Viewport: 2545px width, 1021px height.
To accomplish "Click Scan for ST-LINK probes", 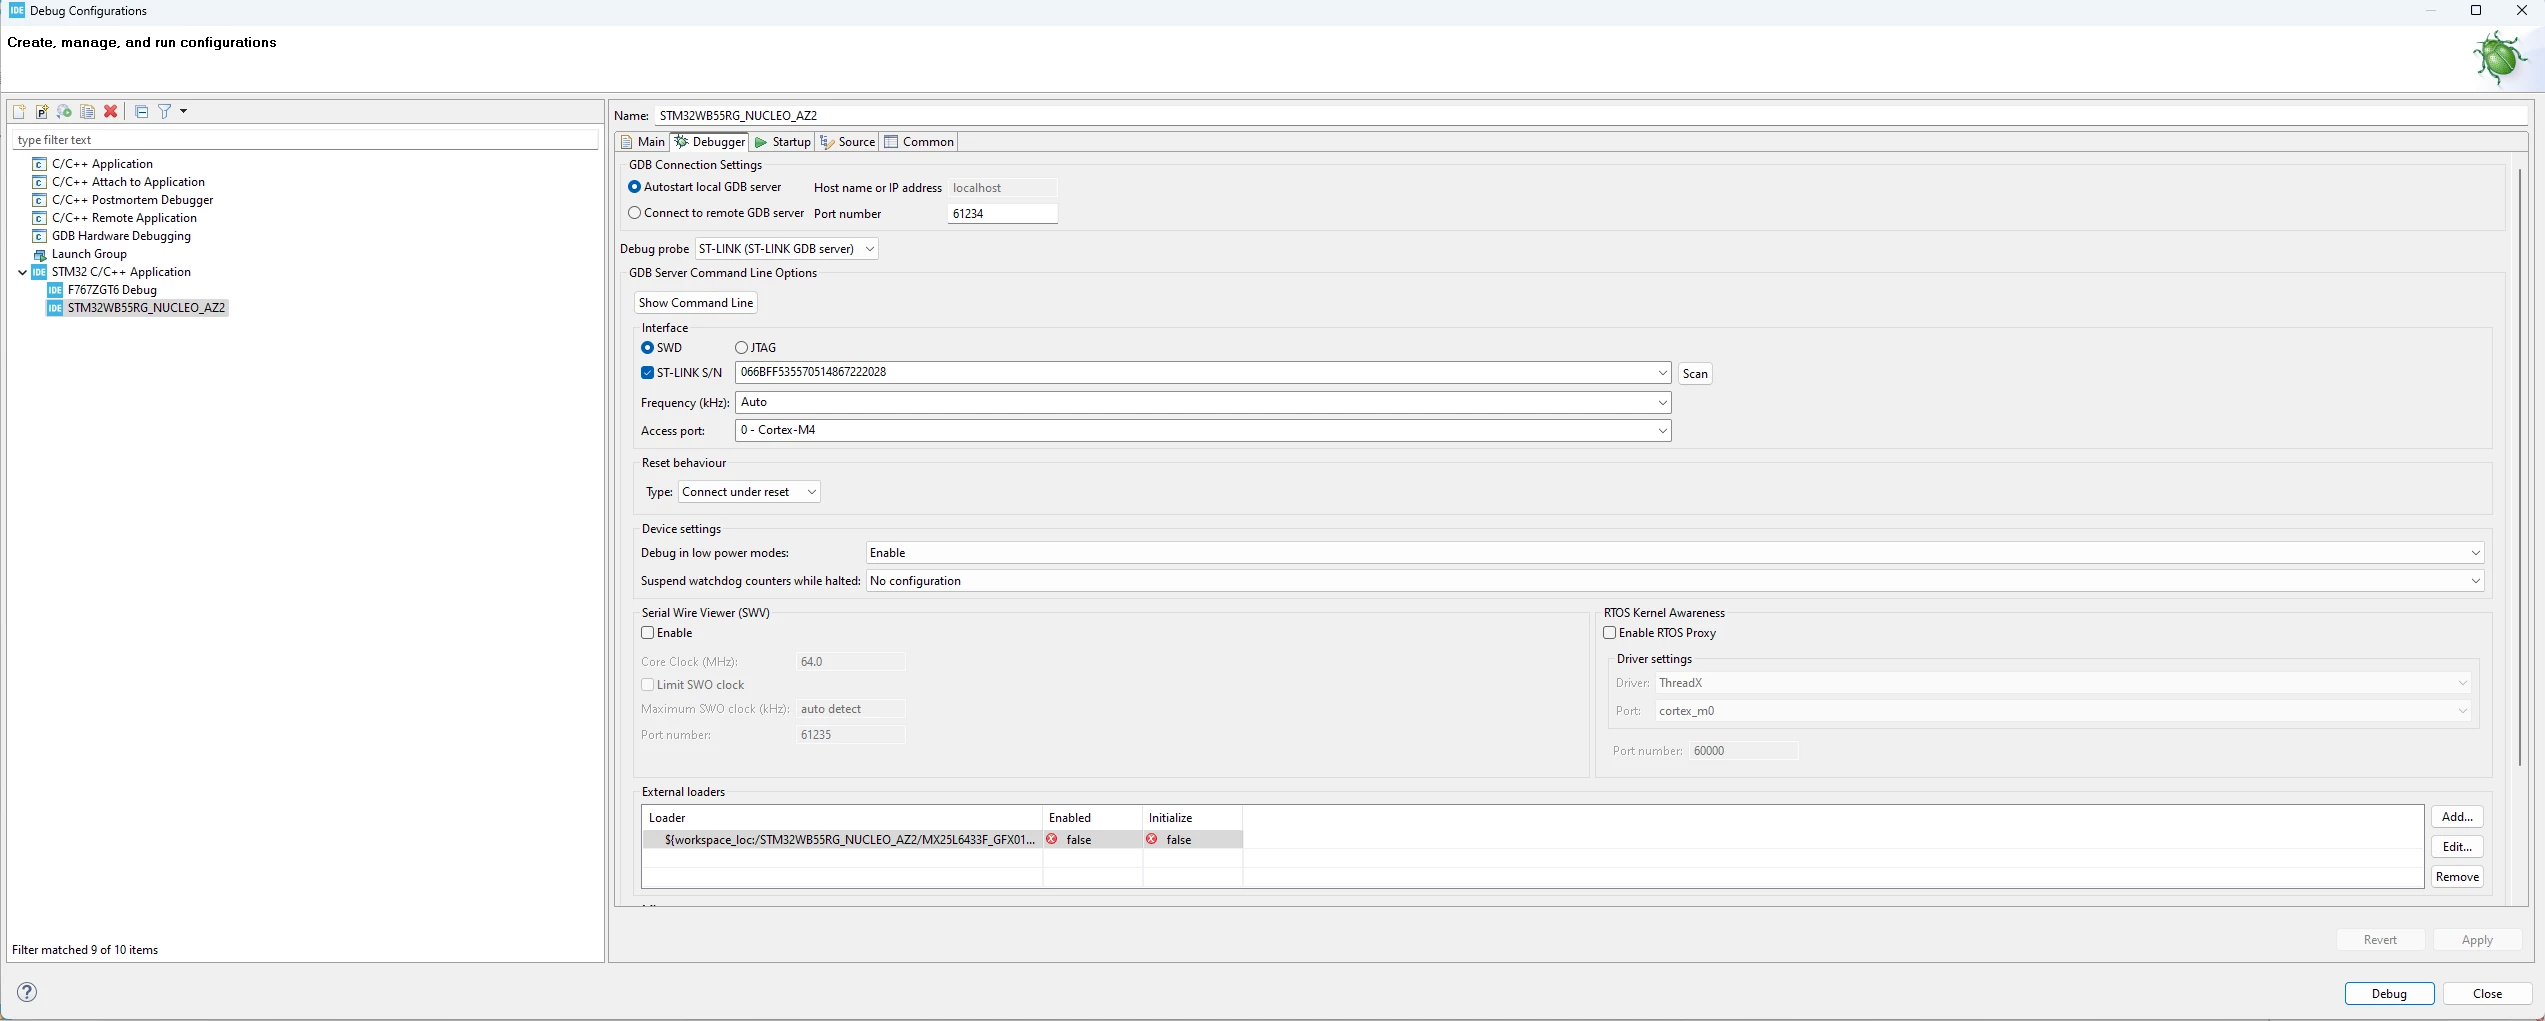I will point(1695,374).
